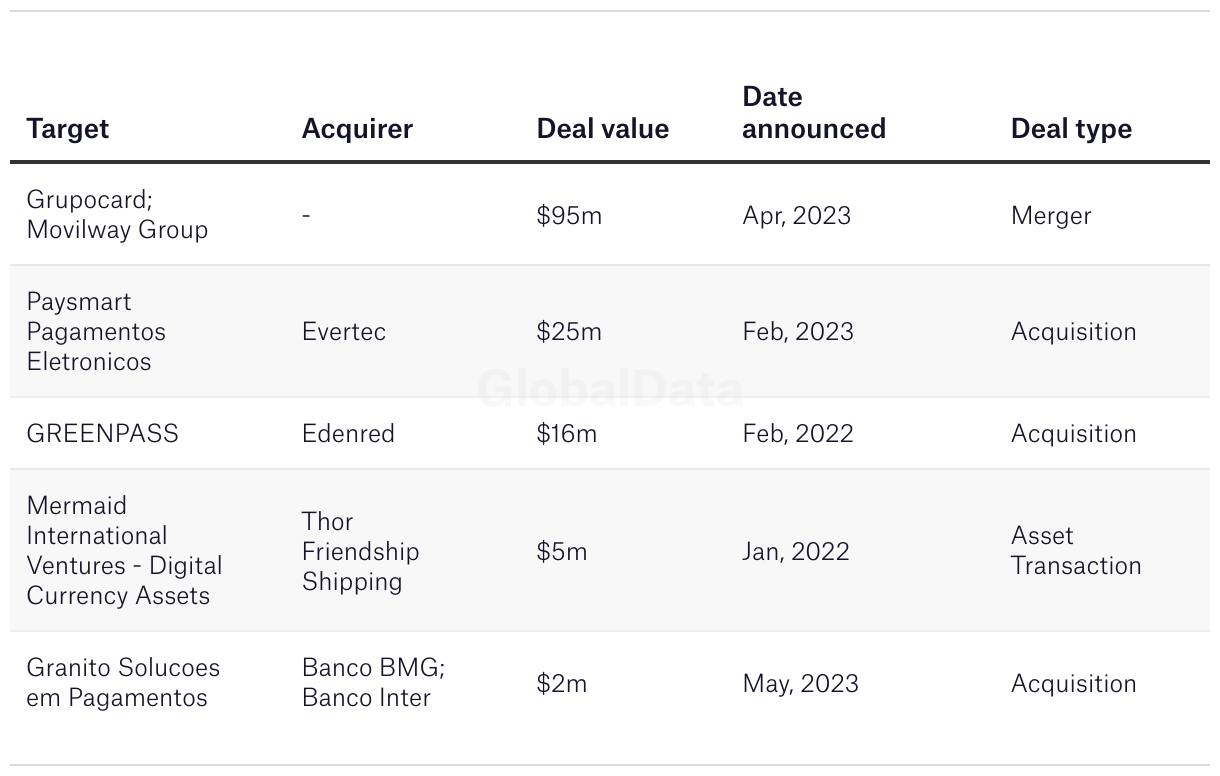
Task: Click the Evertec acquirer name
Action: [344, 332]
